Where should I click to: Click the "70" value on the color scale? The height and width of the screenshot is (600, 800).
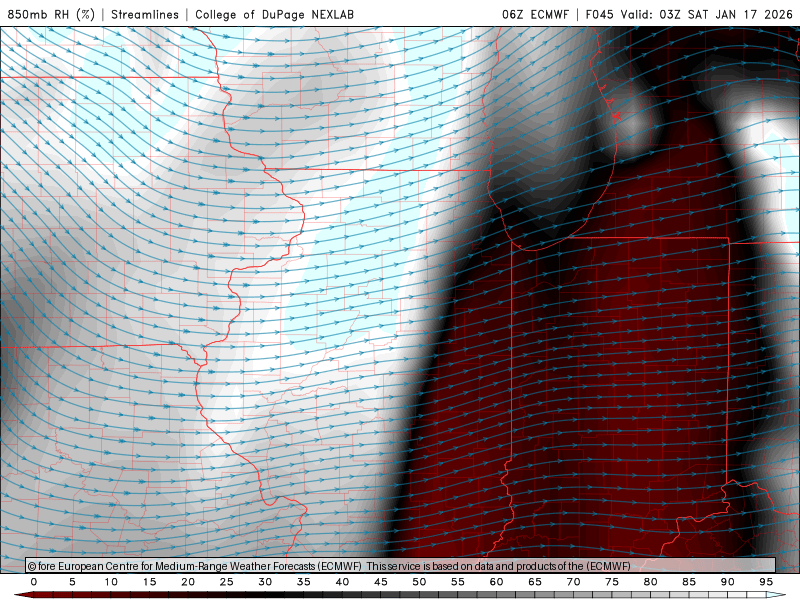[573, 582]
